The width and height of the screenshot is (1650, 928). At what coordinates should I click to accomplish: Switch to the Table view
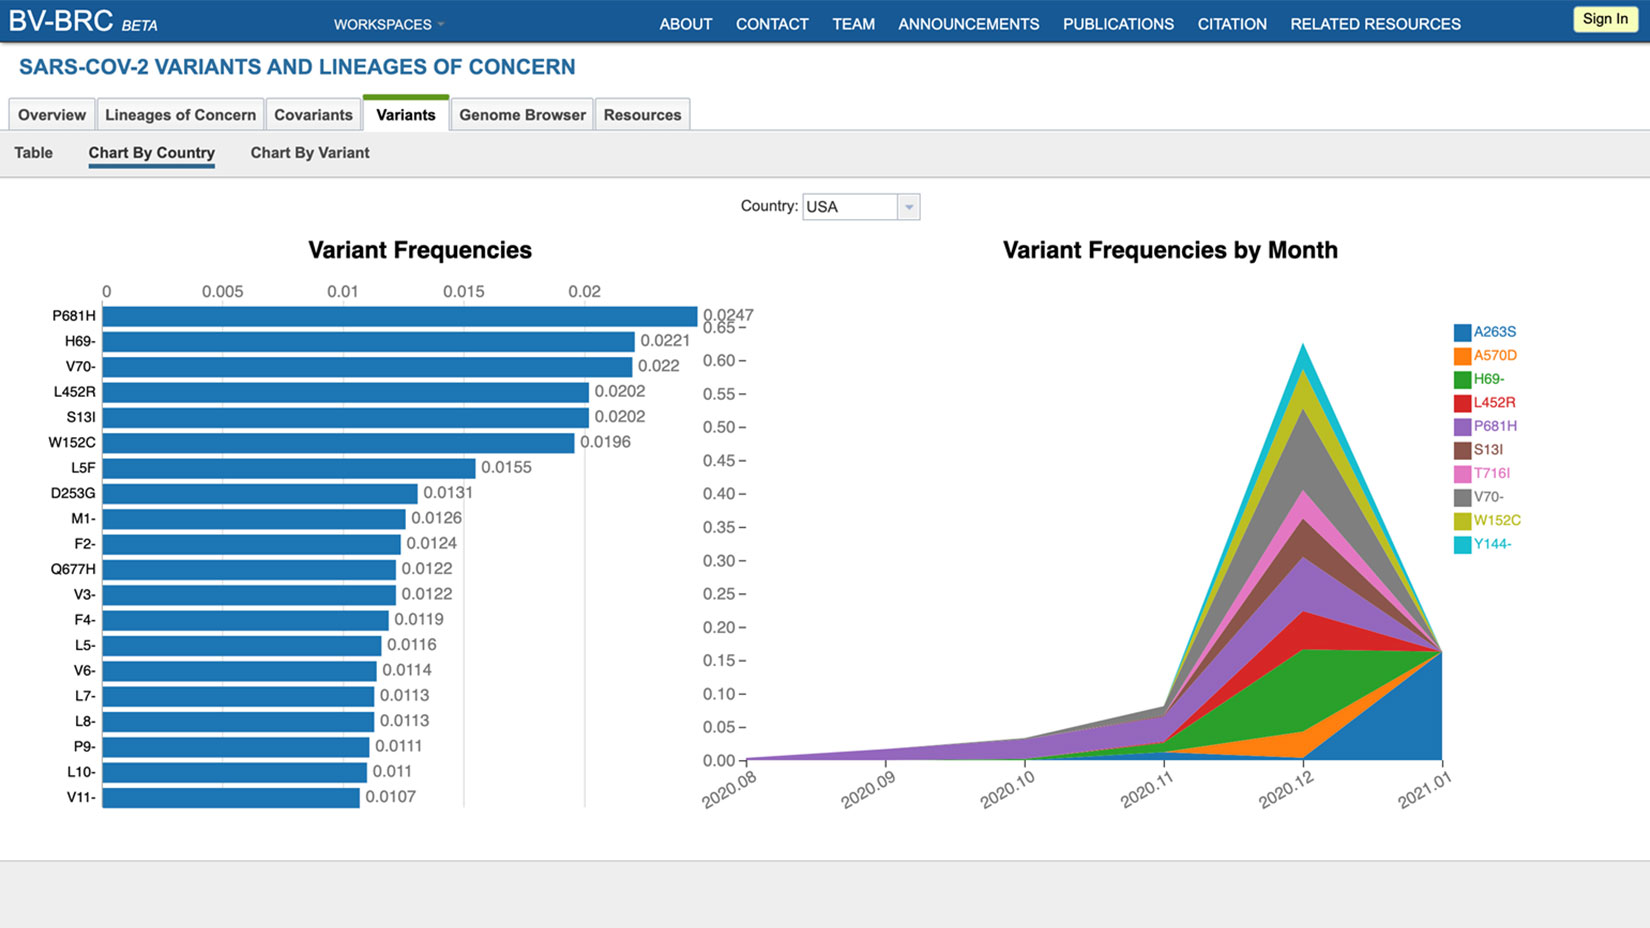point(33,153)
